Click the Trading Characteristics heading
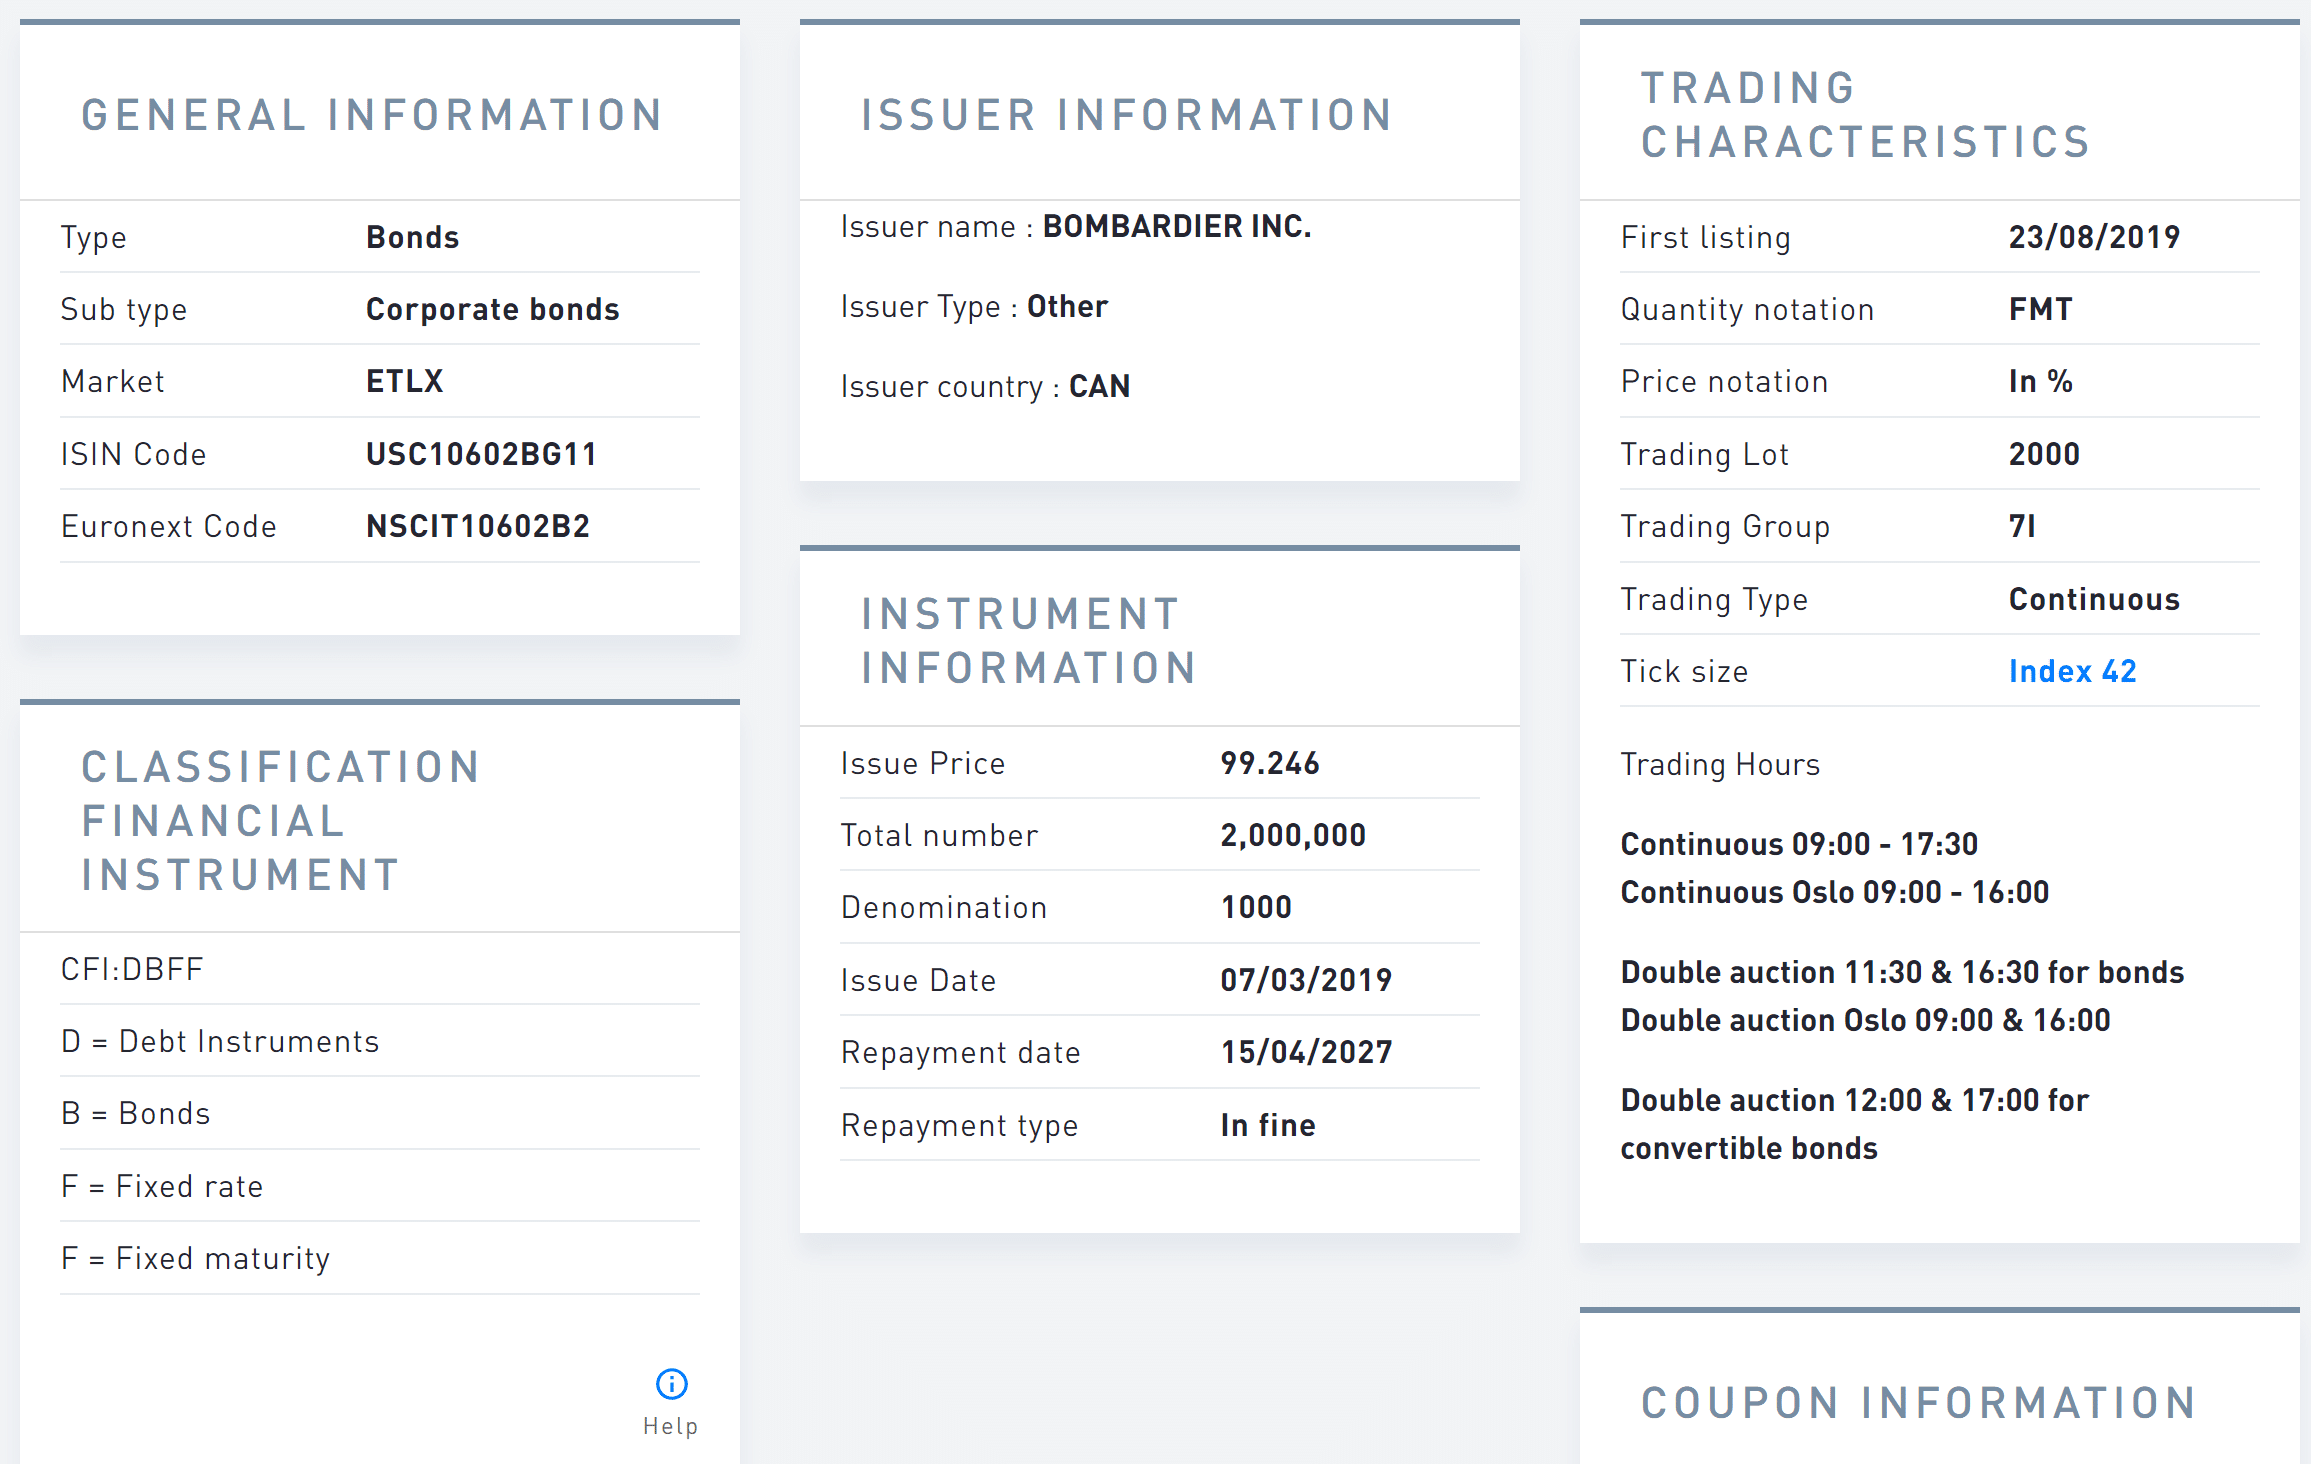2311x1464 pixels. (x=1866, y=115)
